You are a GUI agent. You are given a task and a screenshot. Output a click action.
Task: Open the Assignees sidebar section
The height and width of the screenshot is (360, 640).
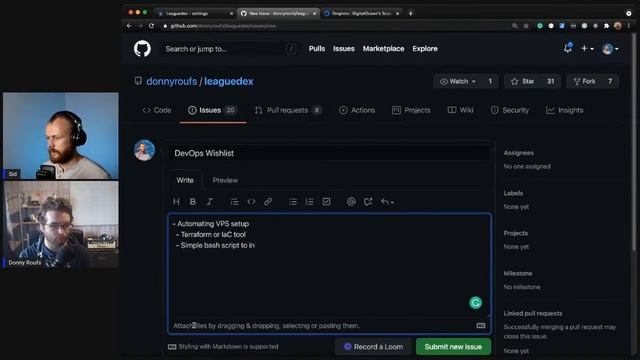click(x=518, y=153)
